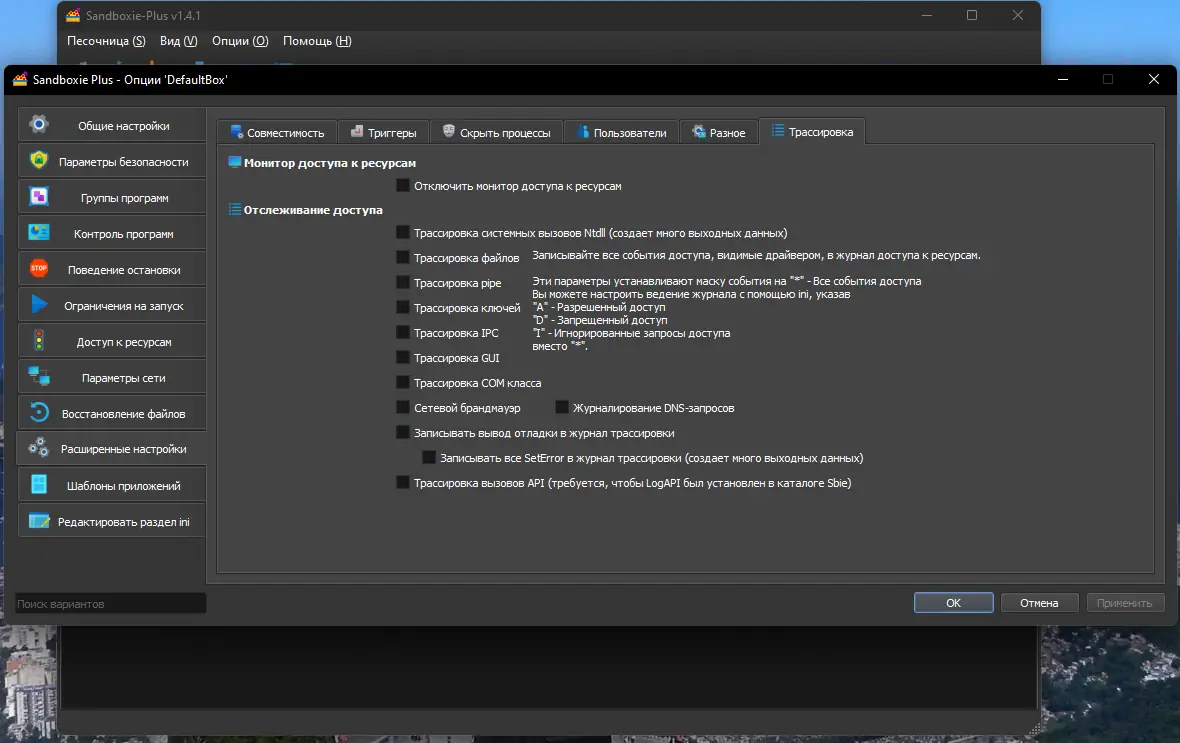Click the shield icon for Параметры безопасности
1180x743 pixels.
click(x=39, y=160)
